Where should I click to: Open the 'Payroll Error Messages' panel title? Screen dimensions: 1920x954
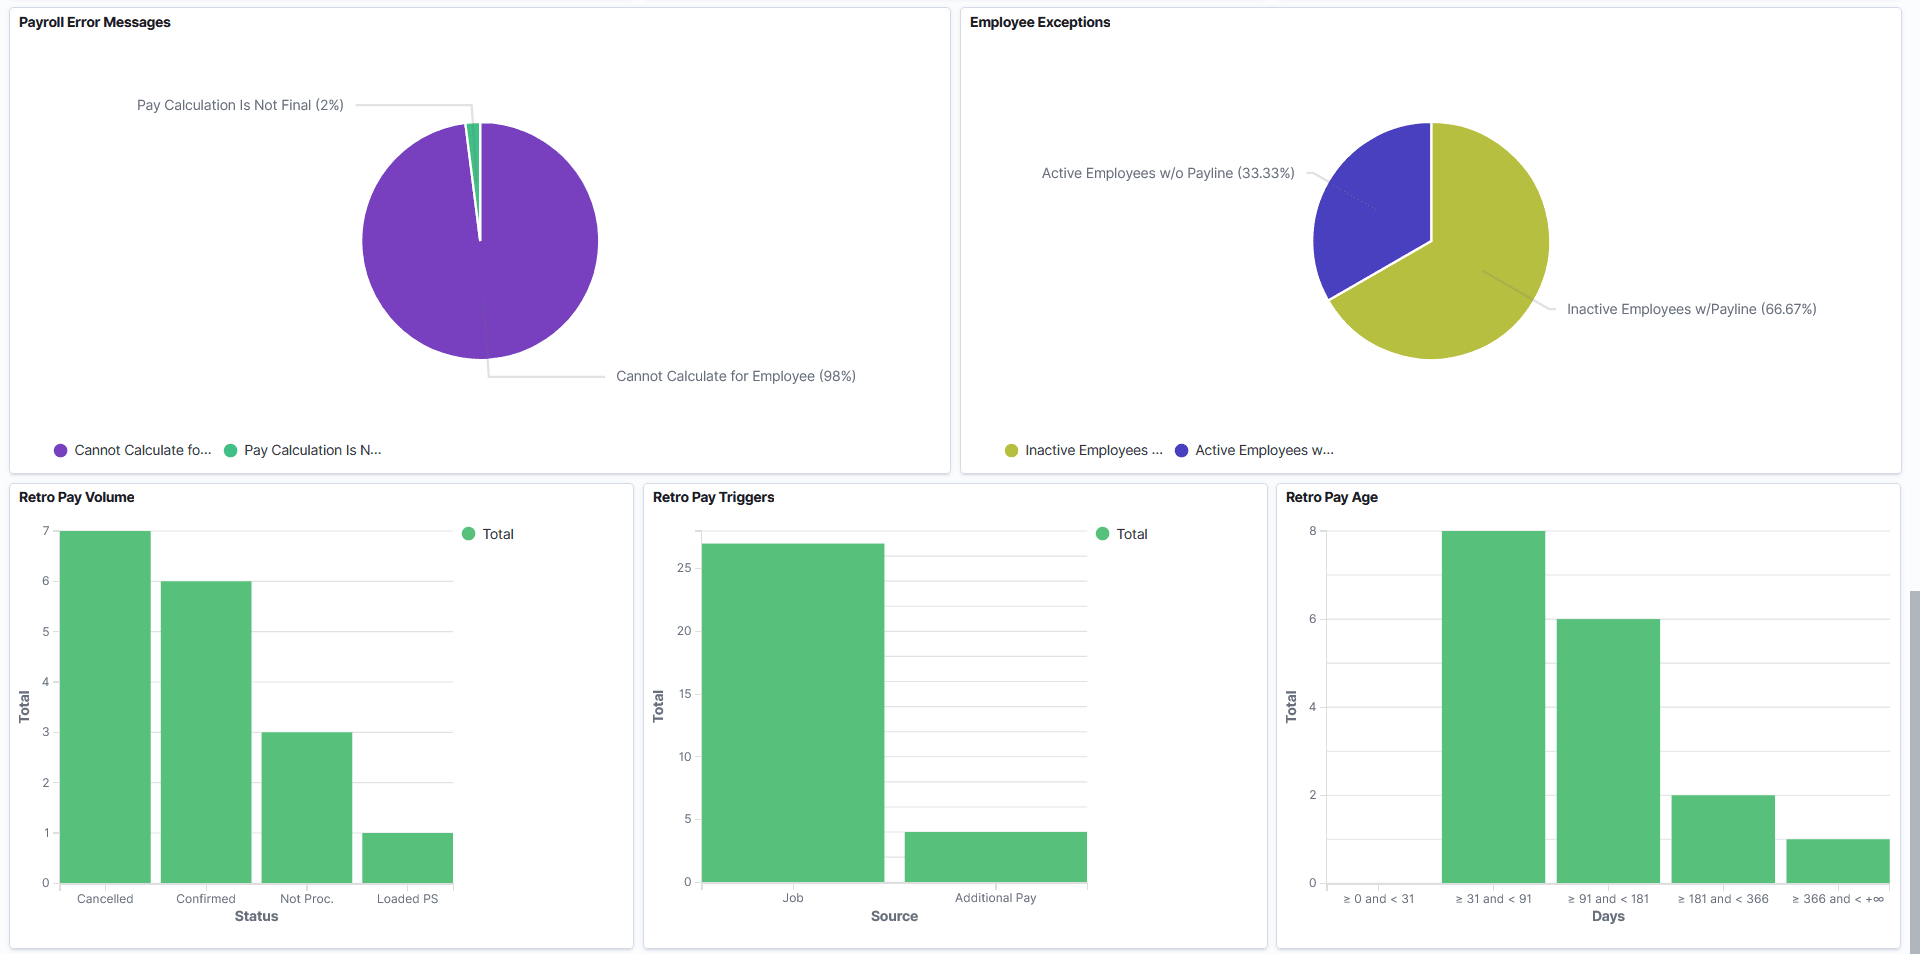(94, 22)
